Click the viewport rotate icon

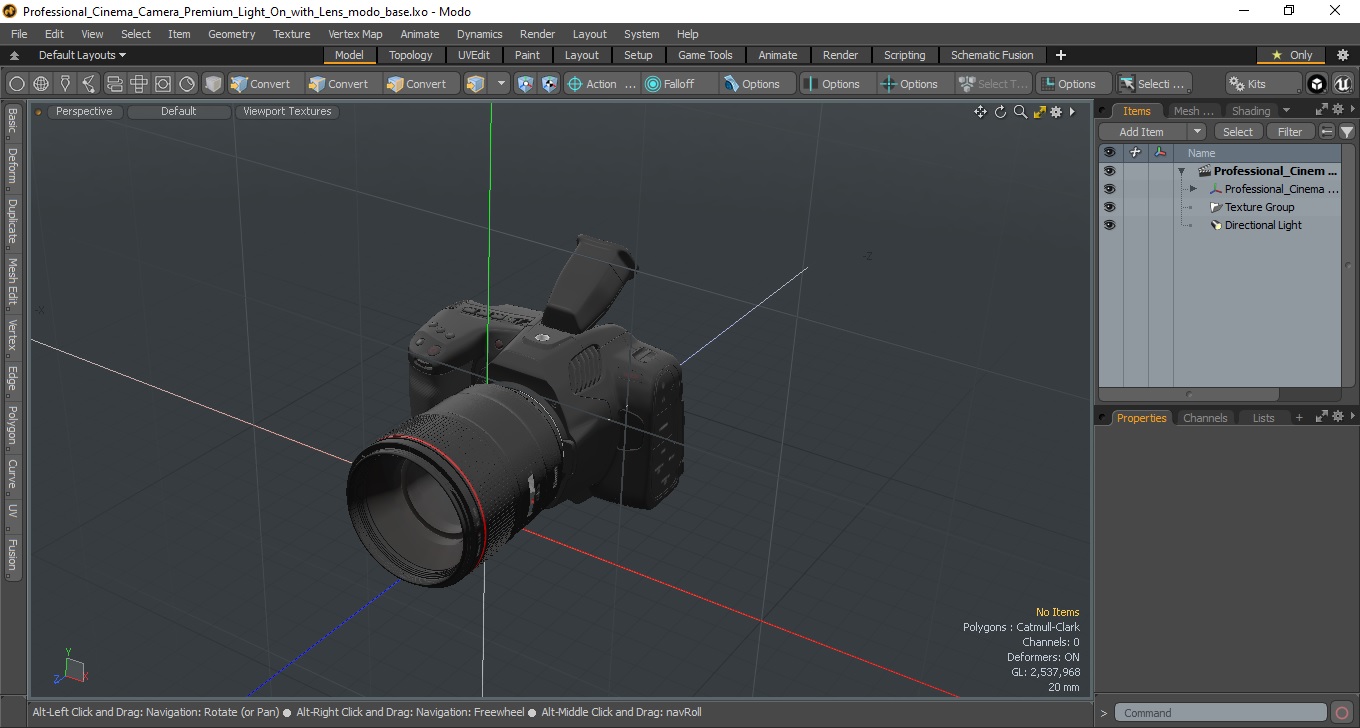[x=1000, y=112]
